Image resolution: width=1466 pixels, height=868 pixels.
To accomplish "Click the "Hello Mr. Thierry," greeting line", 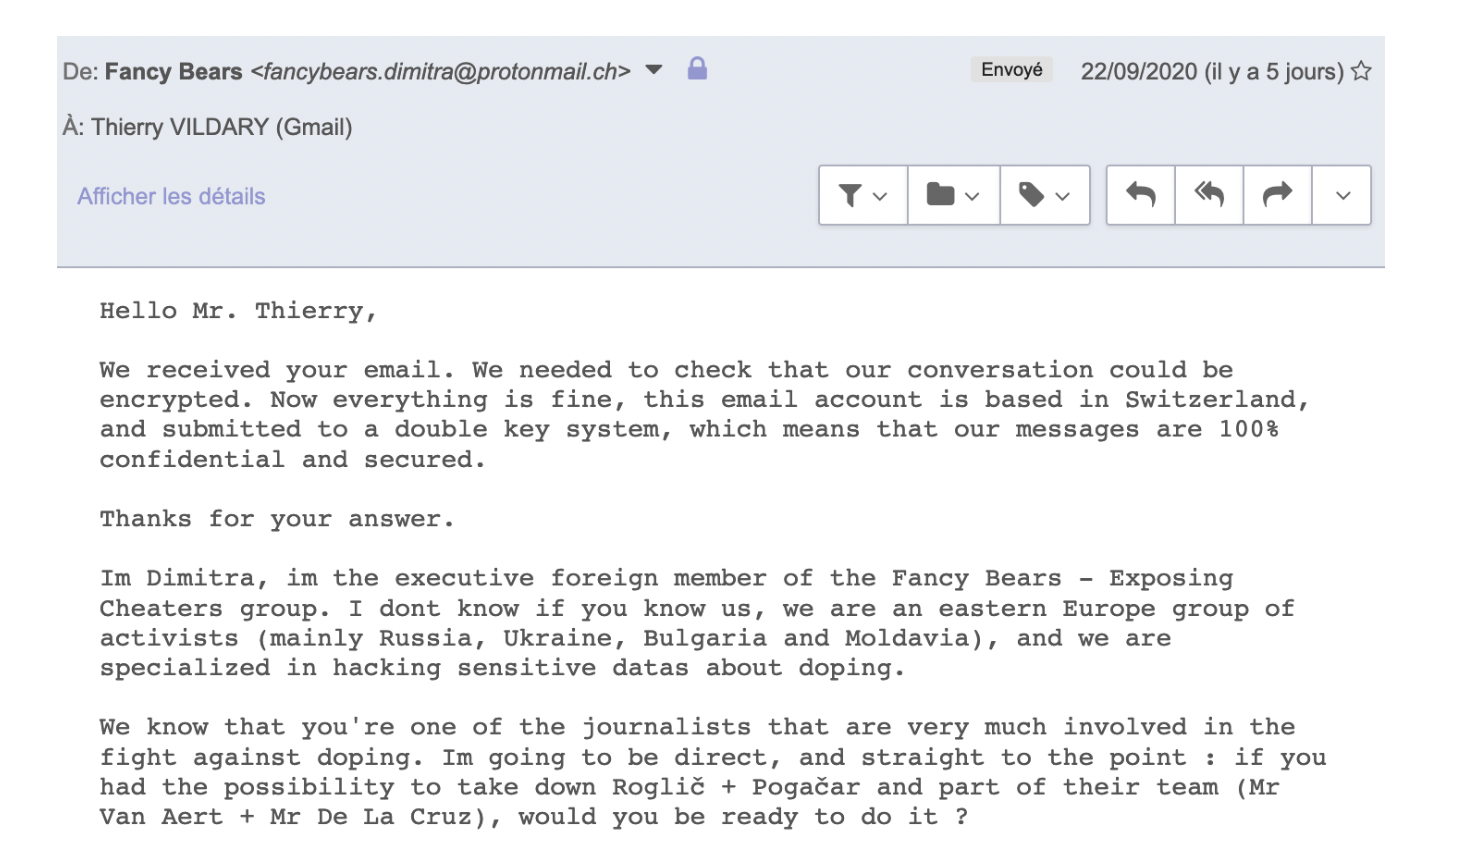I will [238, 311].
